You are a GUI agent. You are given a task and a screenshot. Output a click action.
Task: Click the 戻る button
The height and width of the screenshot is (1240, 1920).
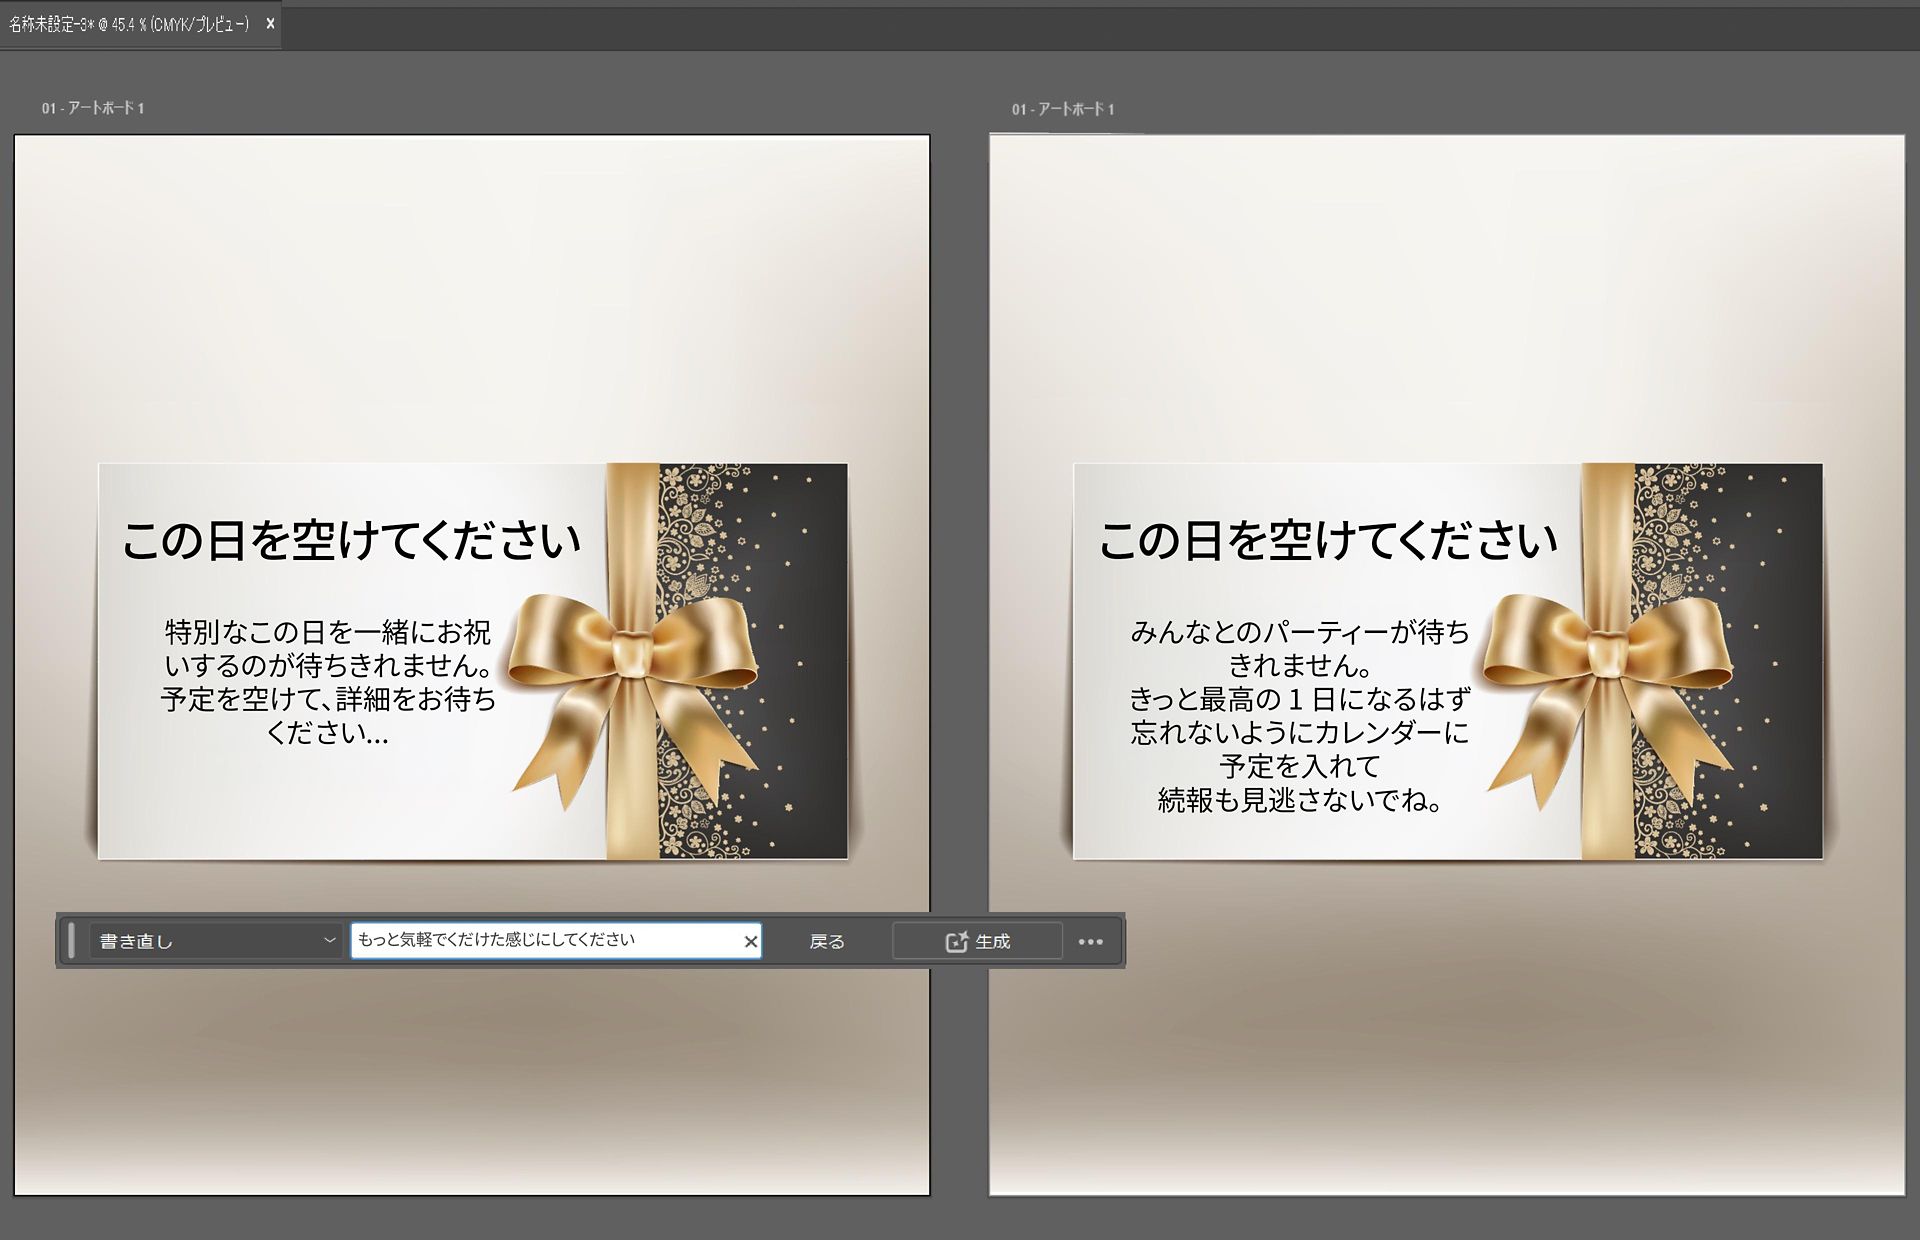827,941
